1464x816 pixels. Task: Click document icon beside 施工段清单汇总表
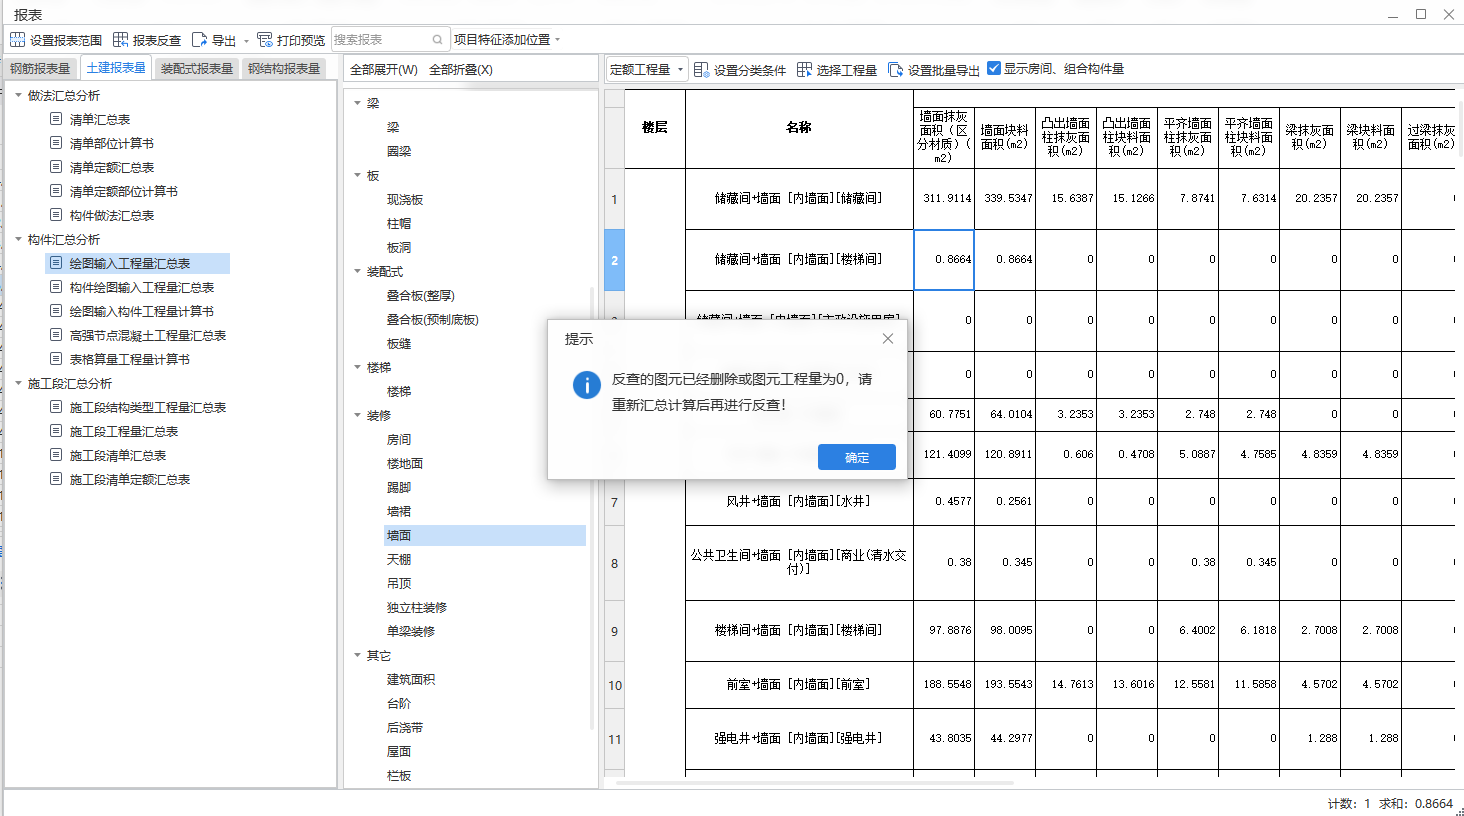coord(56,455)
